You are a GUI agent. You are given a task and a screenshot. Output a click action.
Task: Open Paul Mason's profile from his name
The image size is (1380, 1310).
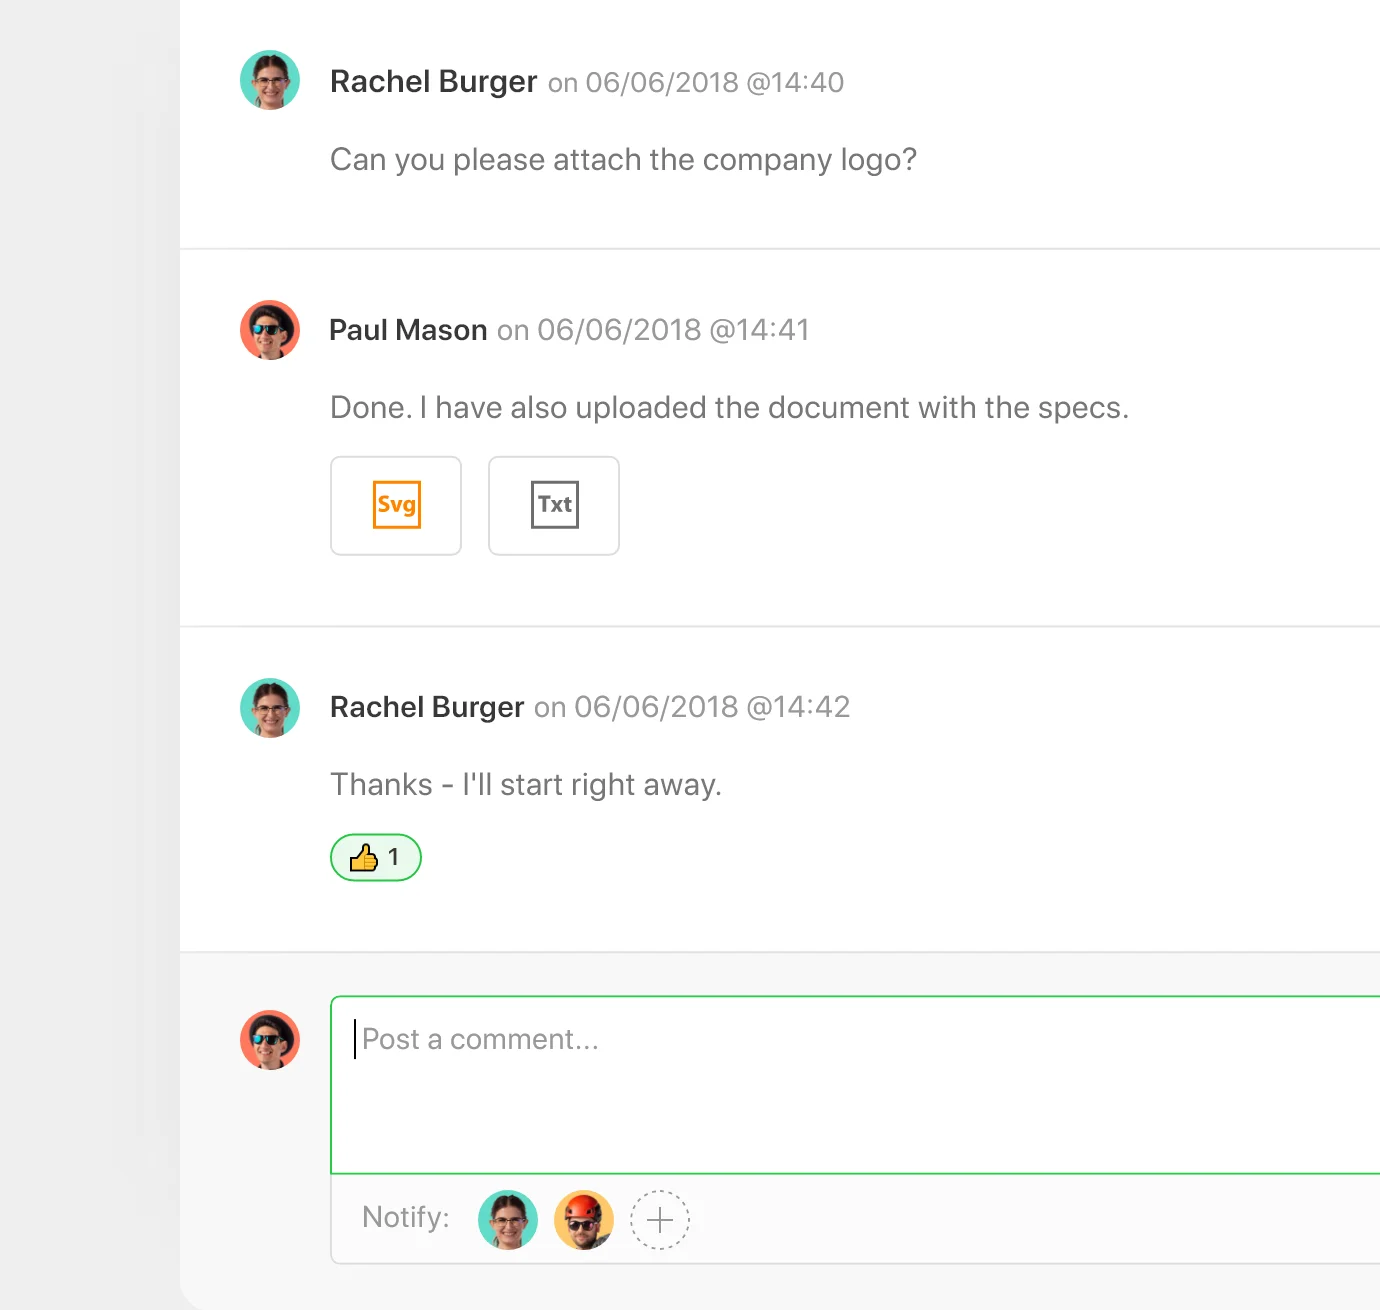click(x=408, y=330)
